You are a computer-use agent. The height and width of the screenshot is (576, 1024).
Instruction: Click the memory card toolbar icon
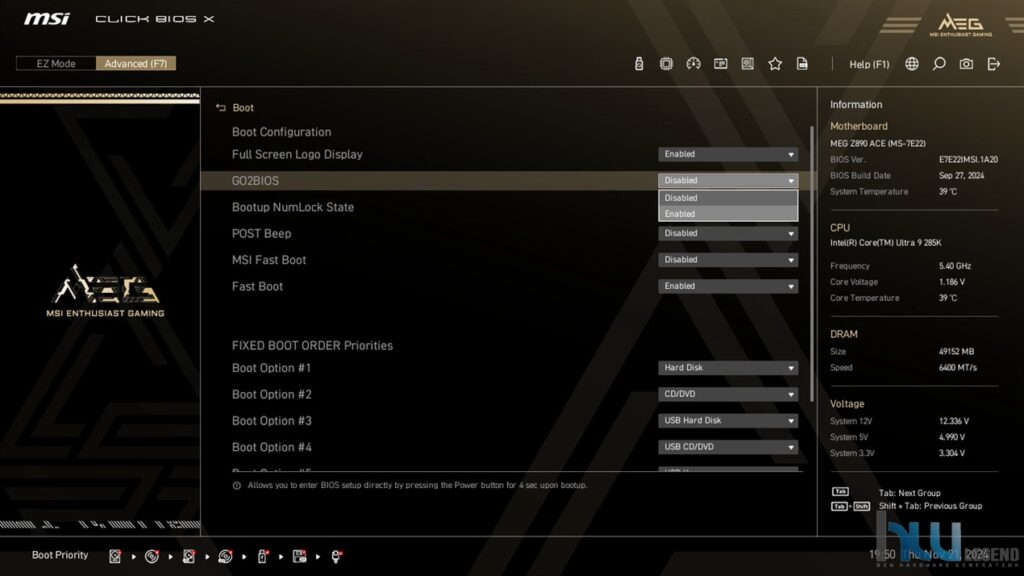pos(720,63)
